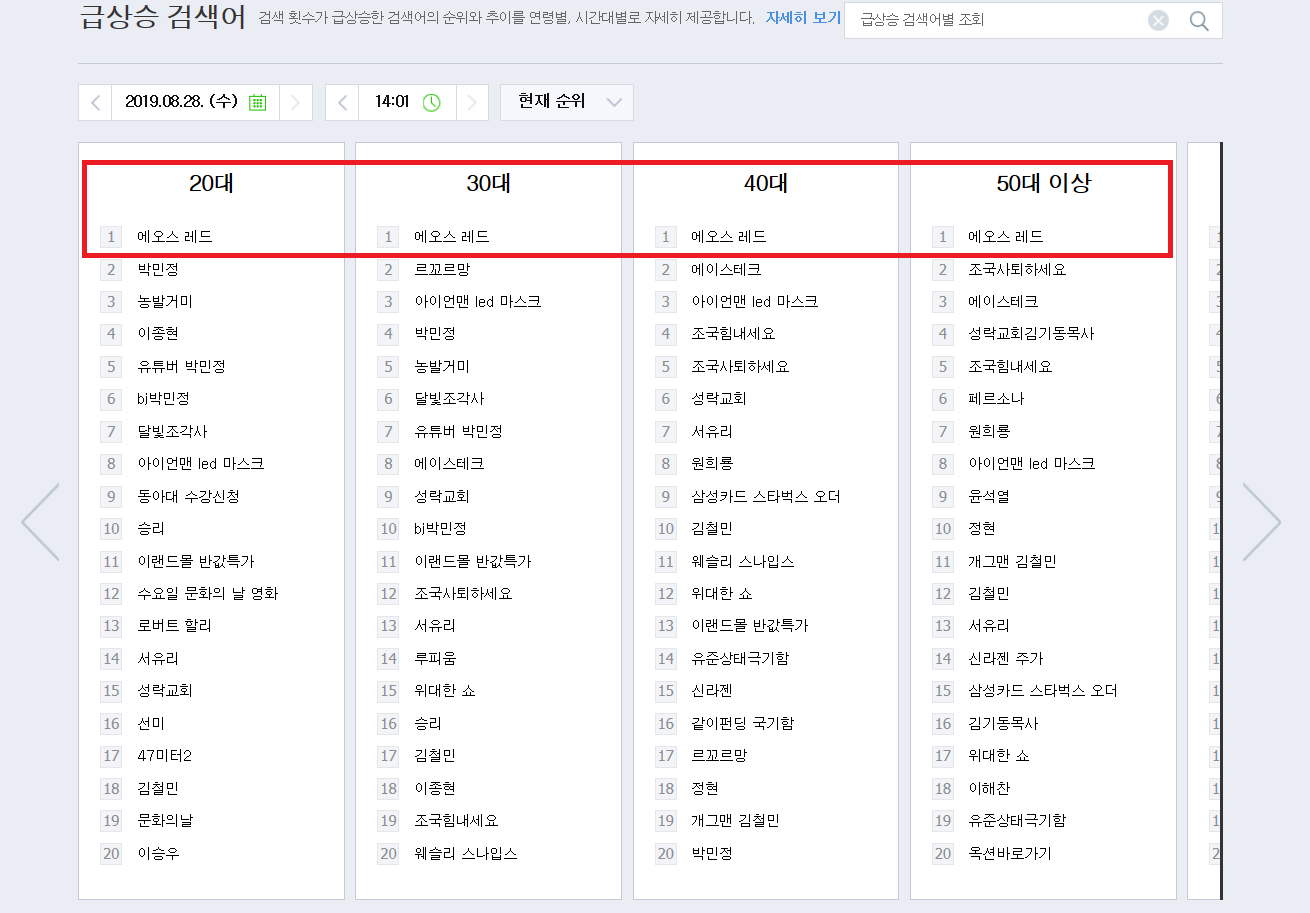Clear the search box with the X icon
The width and height of the screenshot is (1310, 913).
(1158, 21)
